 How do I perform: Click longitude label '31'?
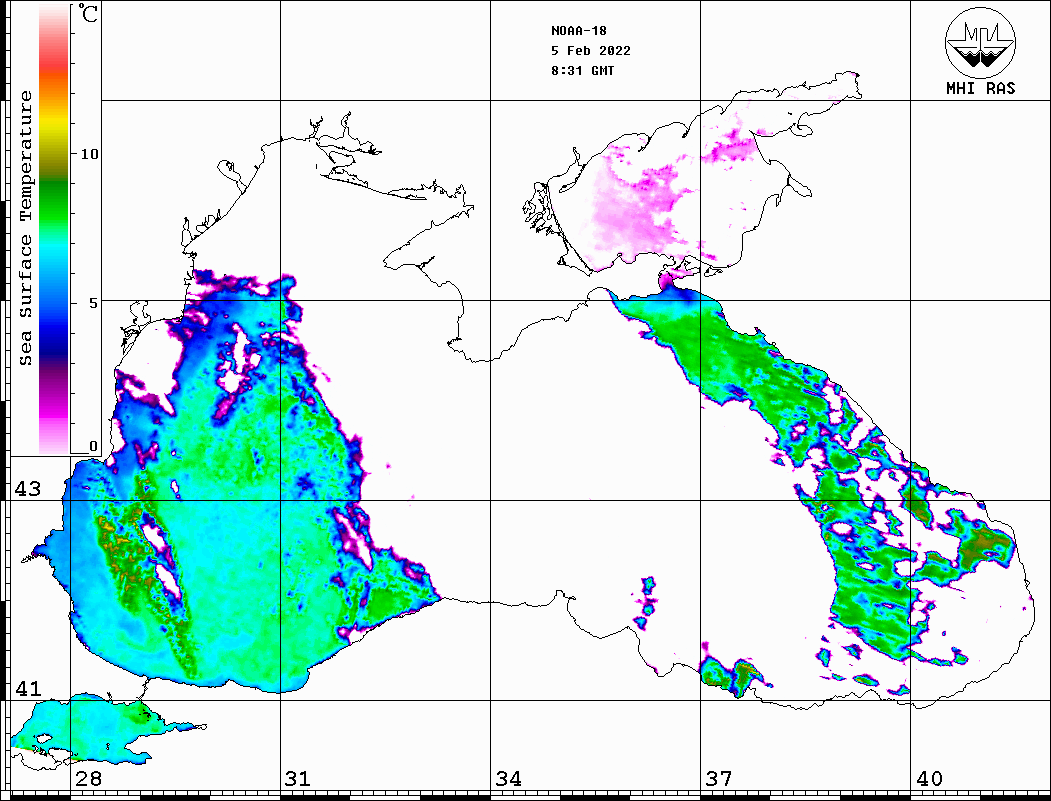[298, 779]
